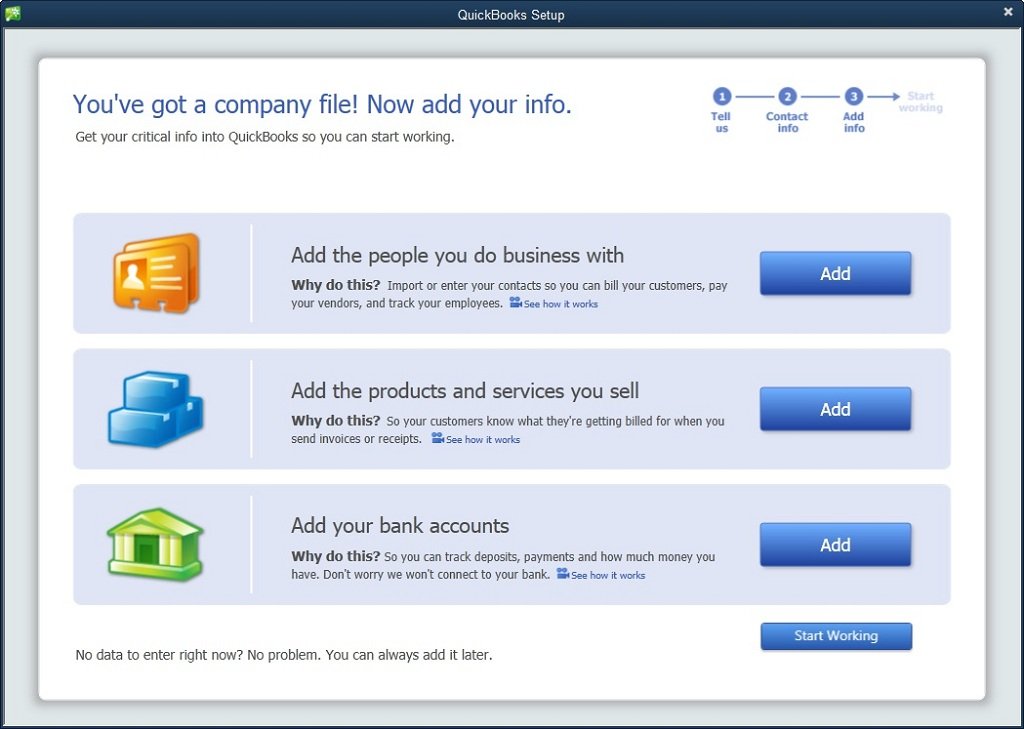Close the QuickBooks Setup window
This screenshot has height=729, width=1024.
[x=1007, y=12]
